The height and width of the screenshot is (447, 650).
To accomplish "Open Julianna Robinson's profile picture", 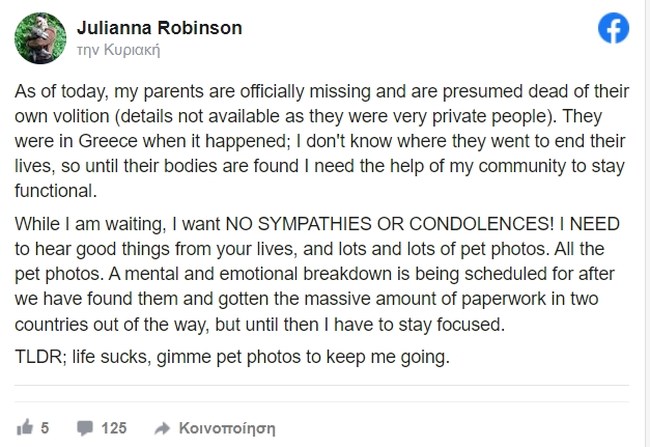I will point(33,37).
